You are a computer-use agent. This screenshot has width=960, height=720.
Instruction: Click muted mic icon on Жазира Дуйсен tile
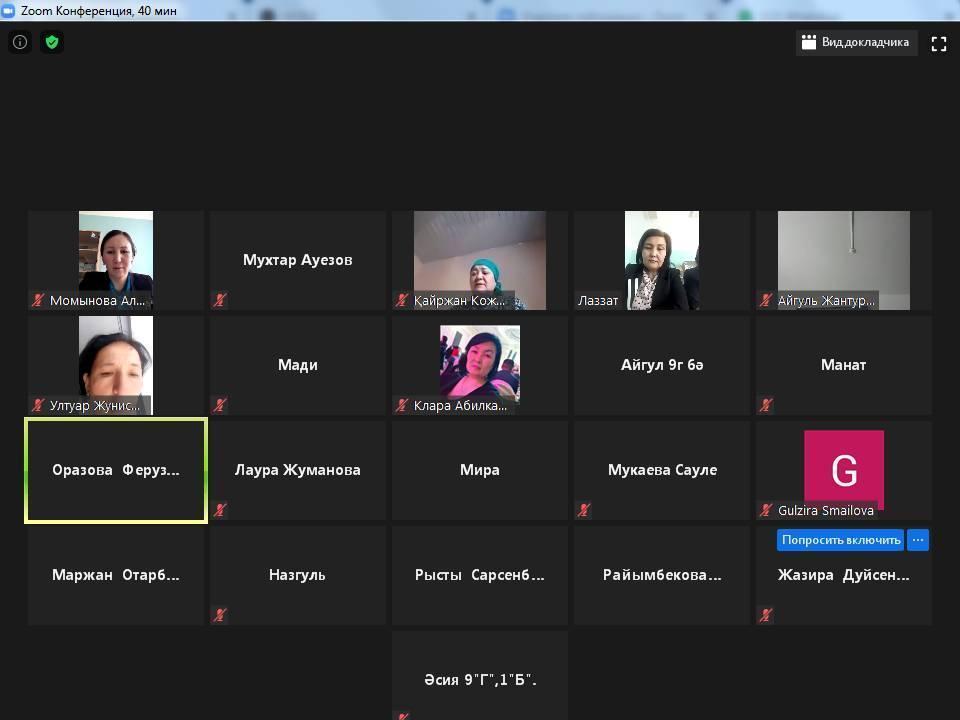click(x=766, y=615)
